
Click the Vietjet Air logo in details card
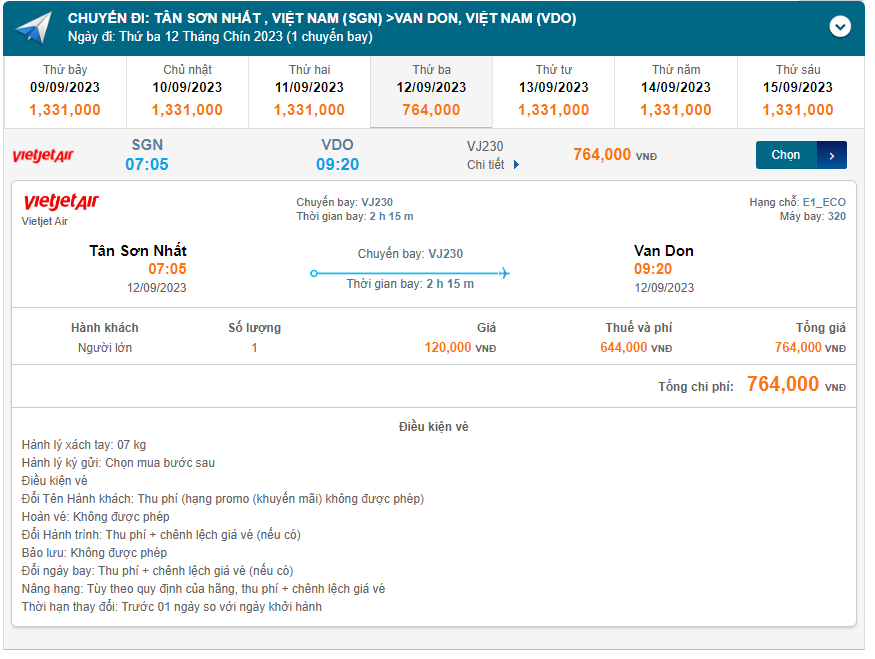[61, 203]
